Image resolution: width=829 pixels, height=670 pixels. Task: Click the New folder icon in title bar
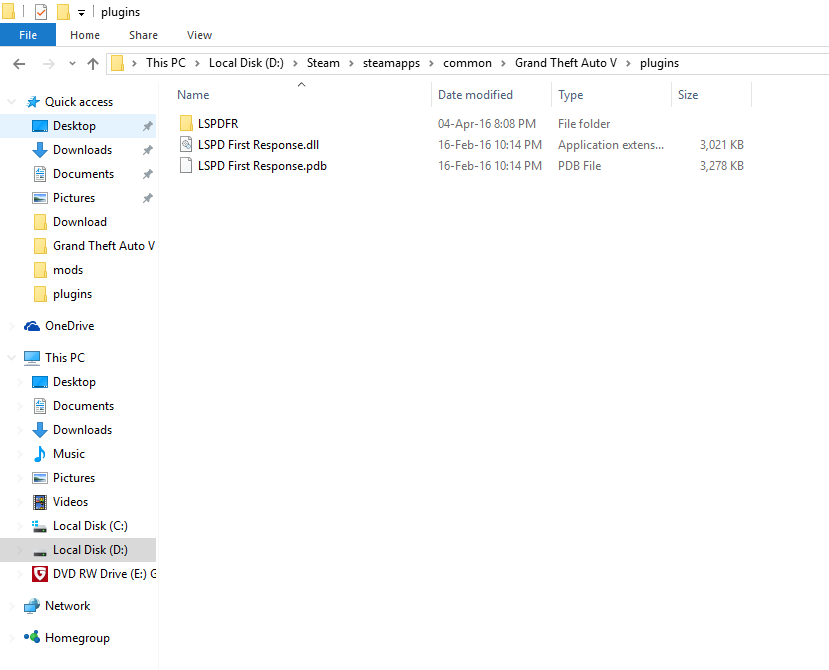pos(63,12)
